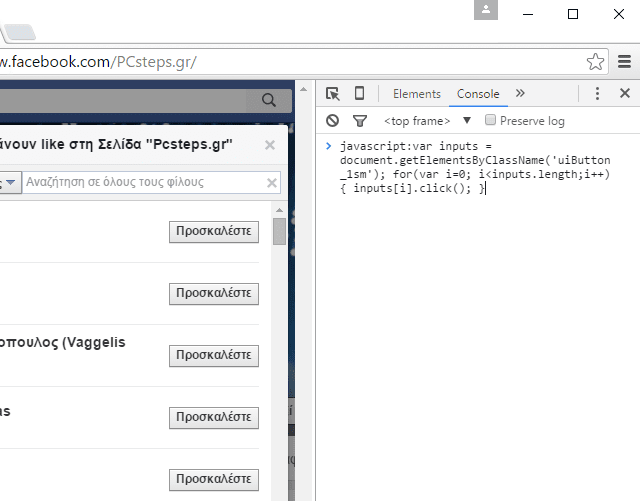Click the fourth Προσκαλέστε invite button
Screen dimensions: 640x501
click(x=214, y=418)
